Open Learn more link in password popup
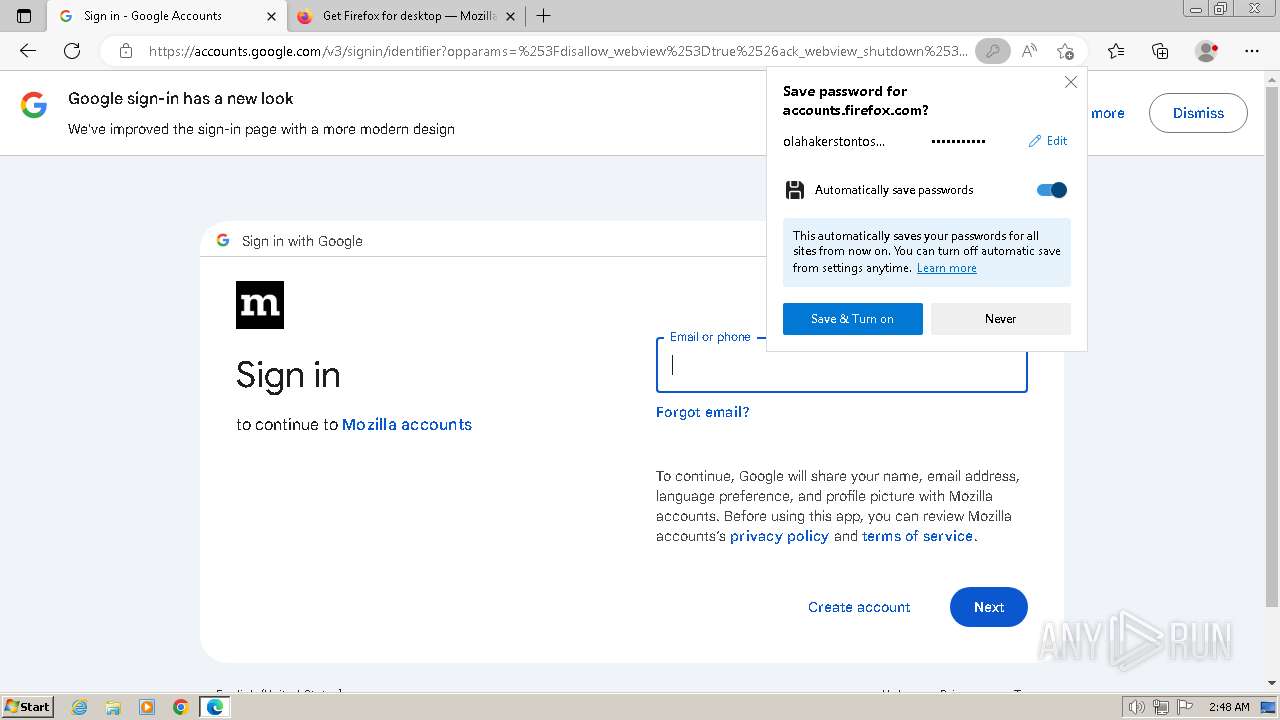The width and height of the screenshot is (1280, 720). [946, 268]
